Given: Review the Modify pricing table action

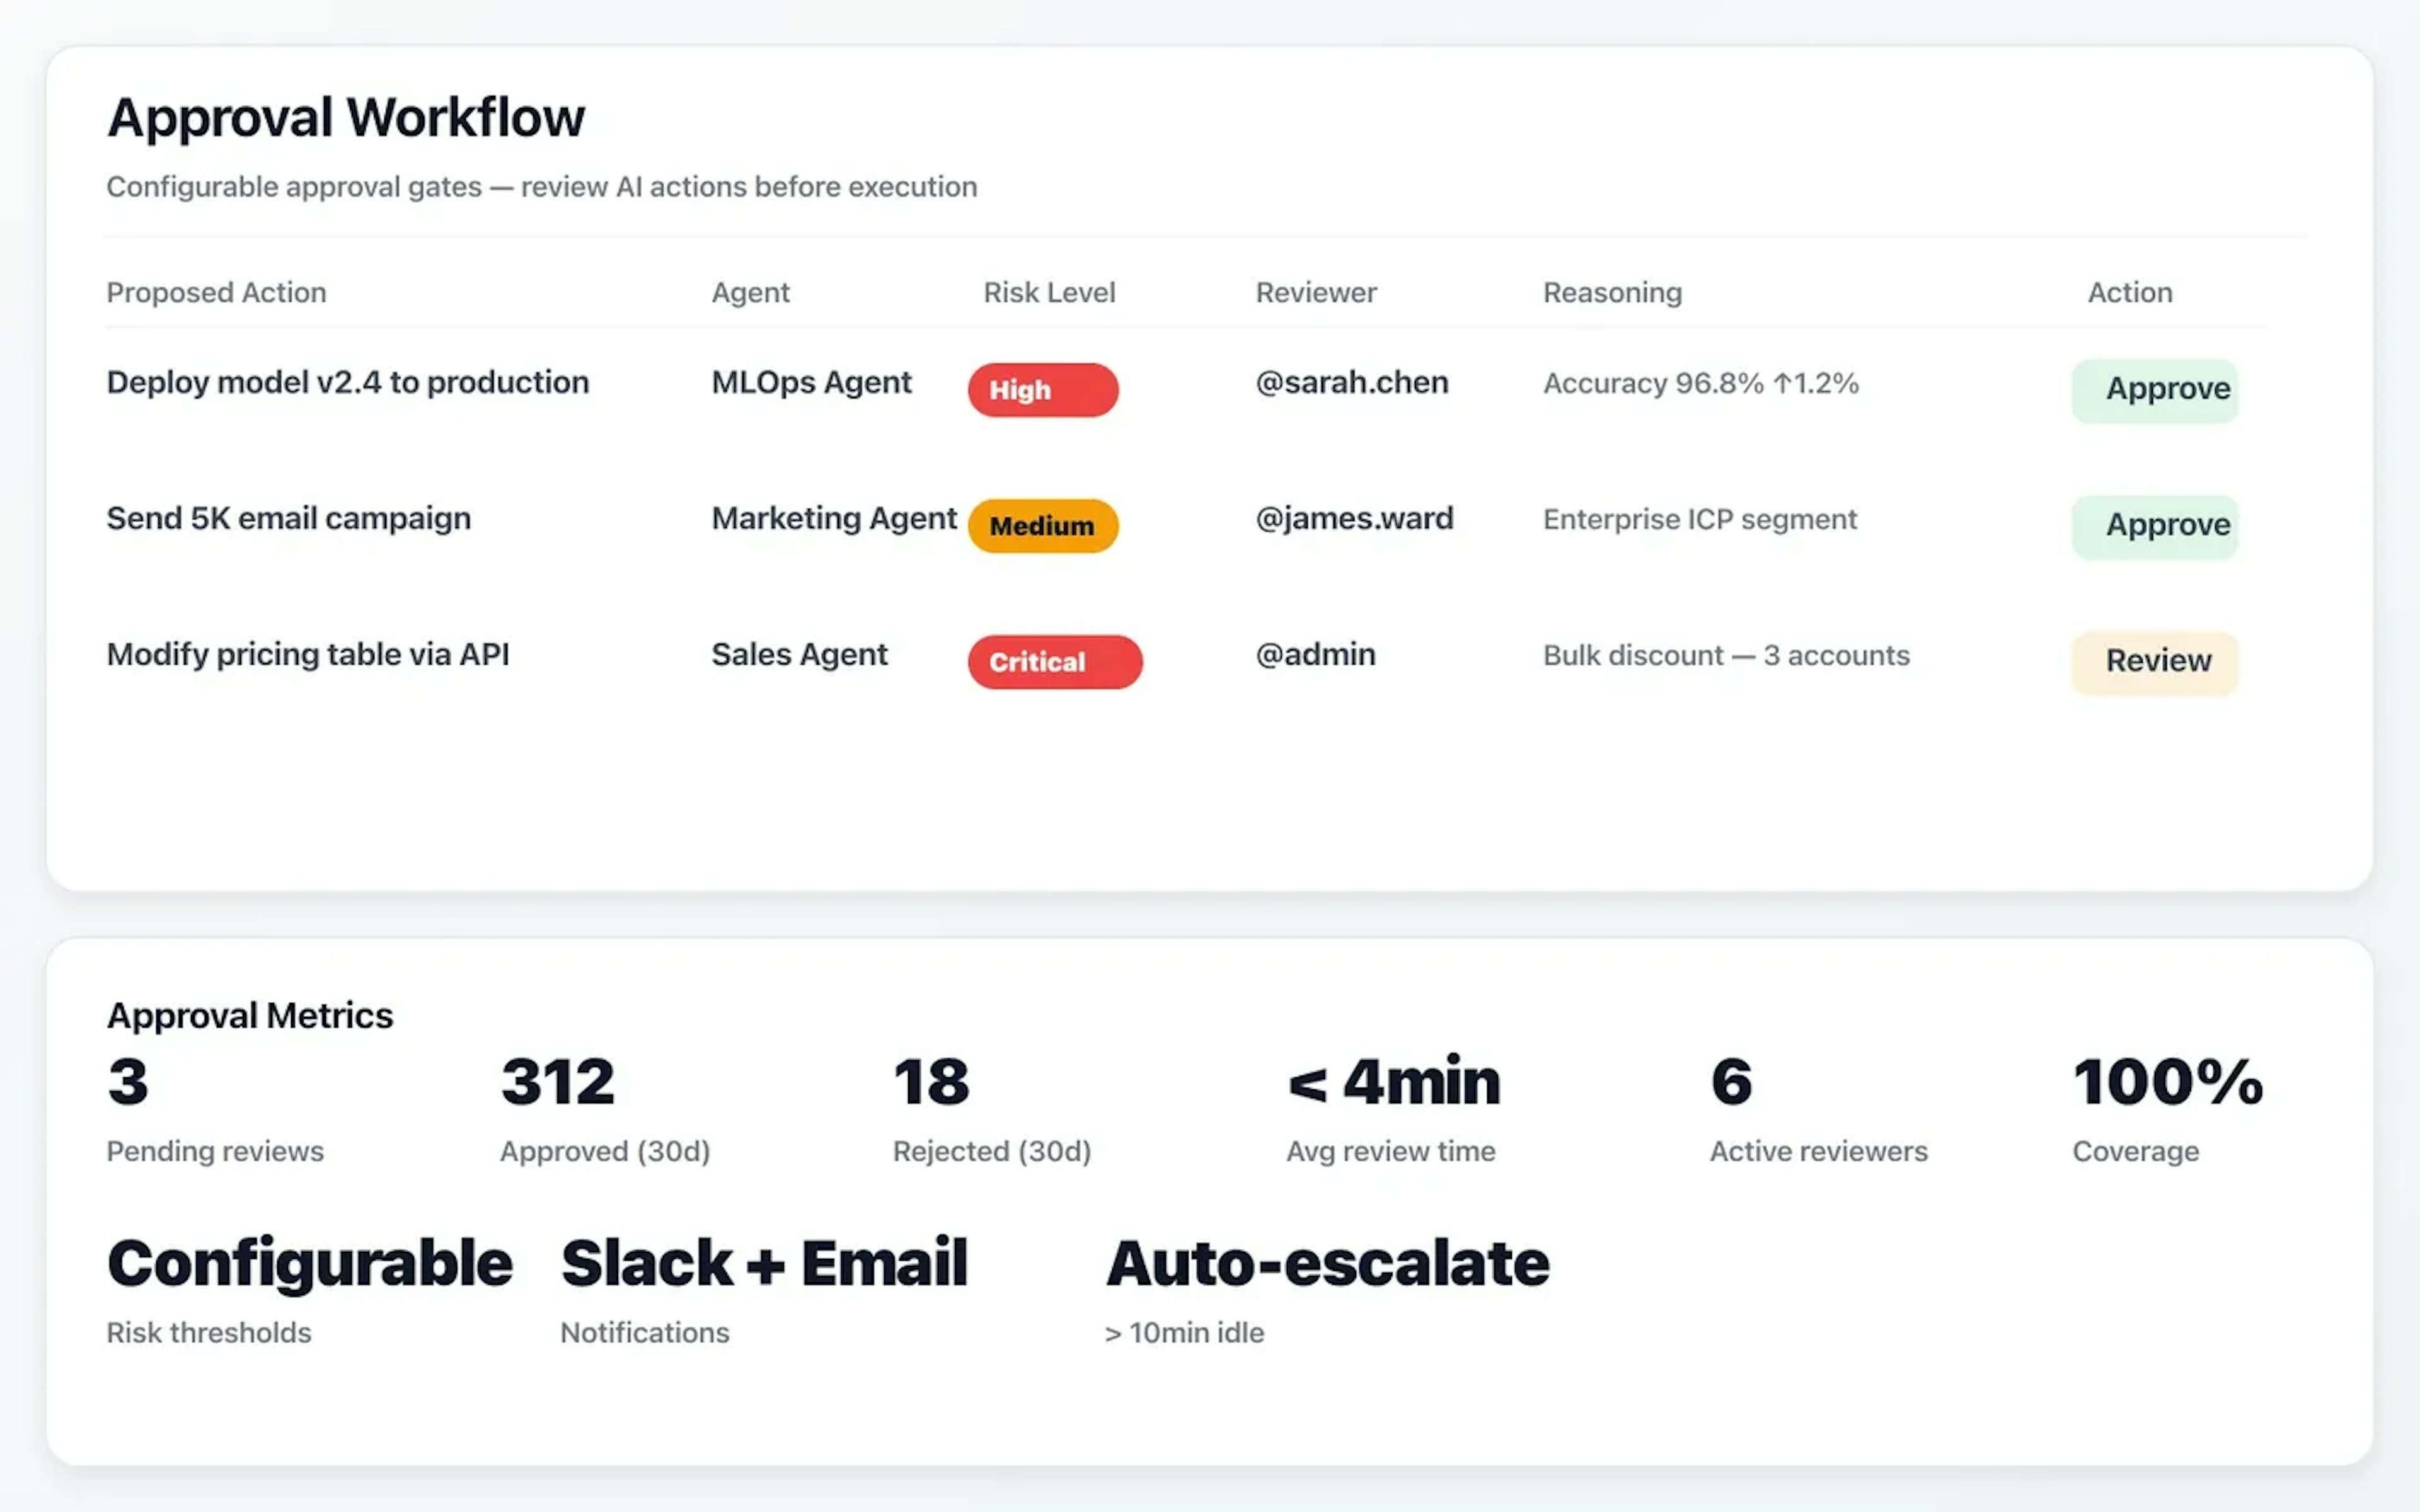Looking at the screenshot, I should [2155, 661].
